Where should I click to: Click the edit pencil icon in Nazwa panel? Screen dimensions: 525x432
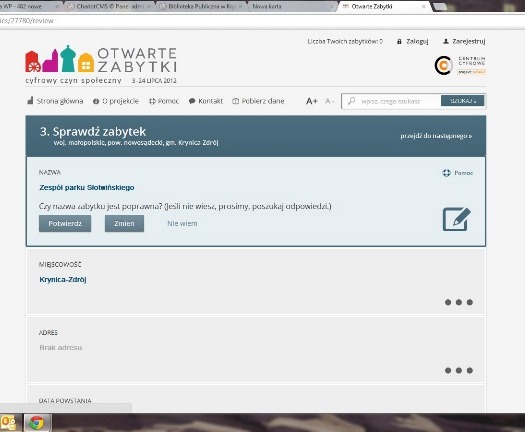point(457,219)
